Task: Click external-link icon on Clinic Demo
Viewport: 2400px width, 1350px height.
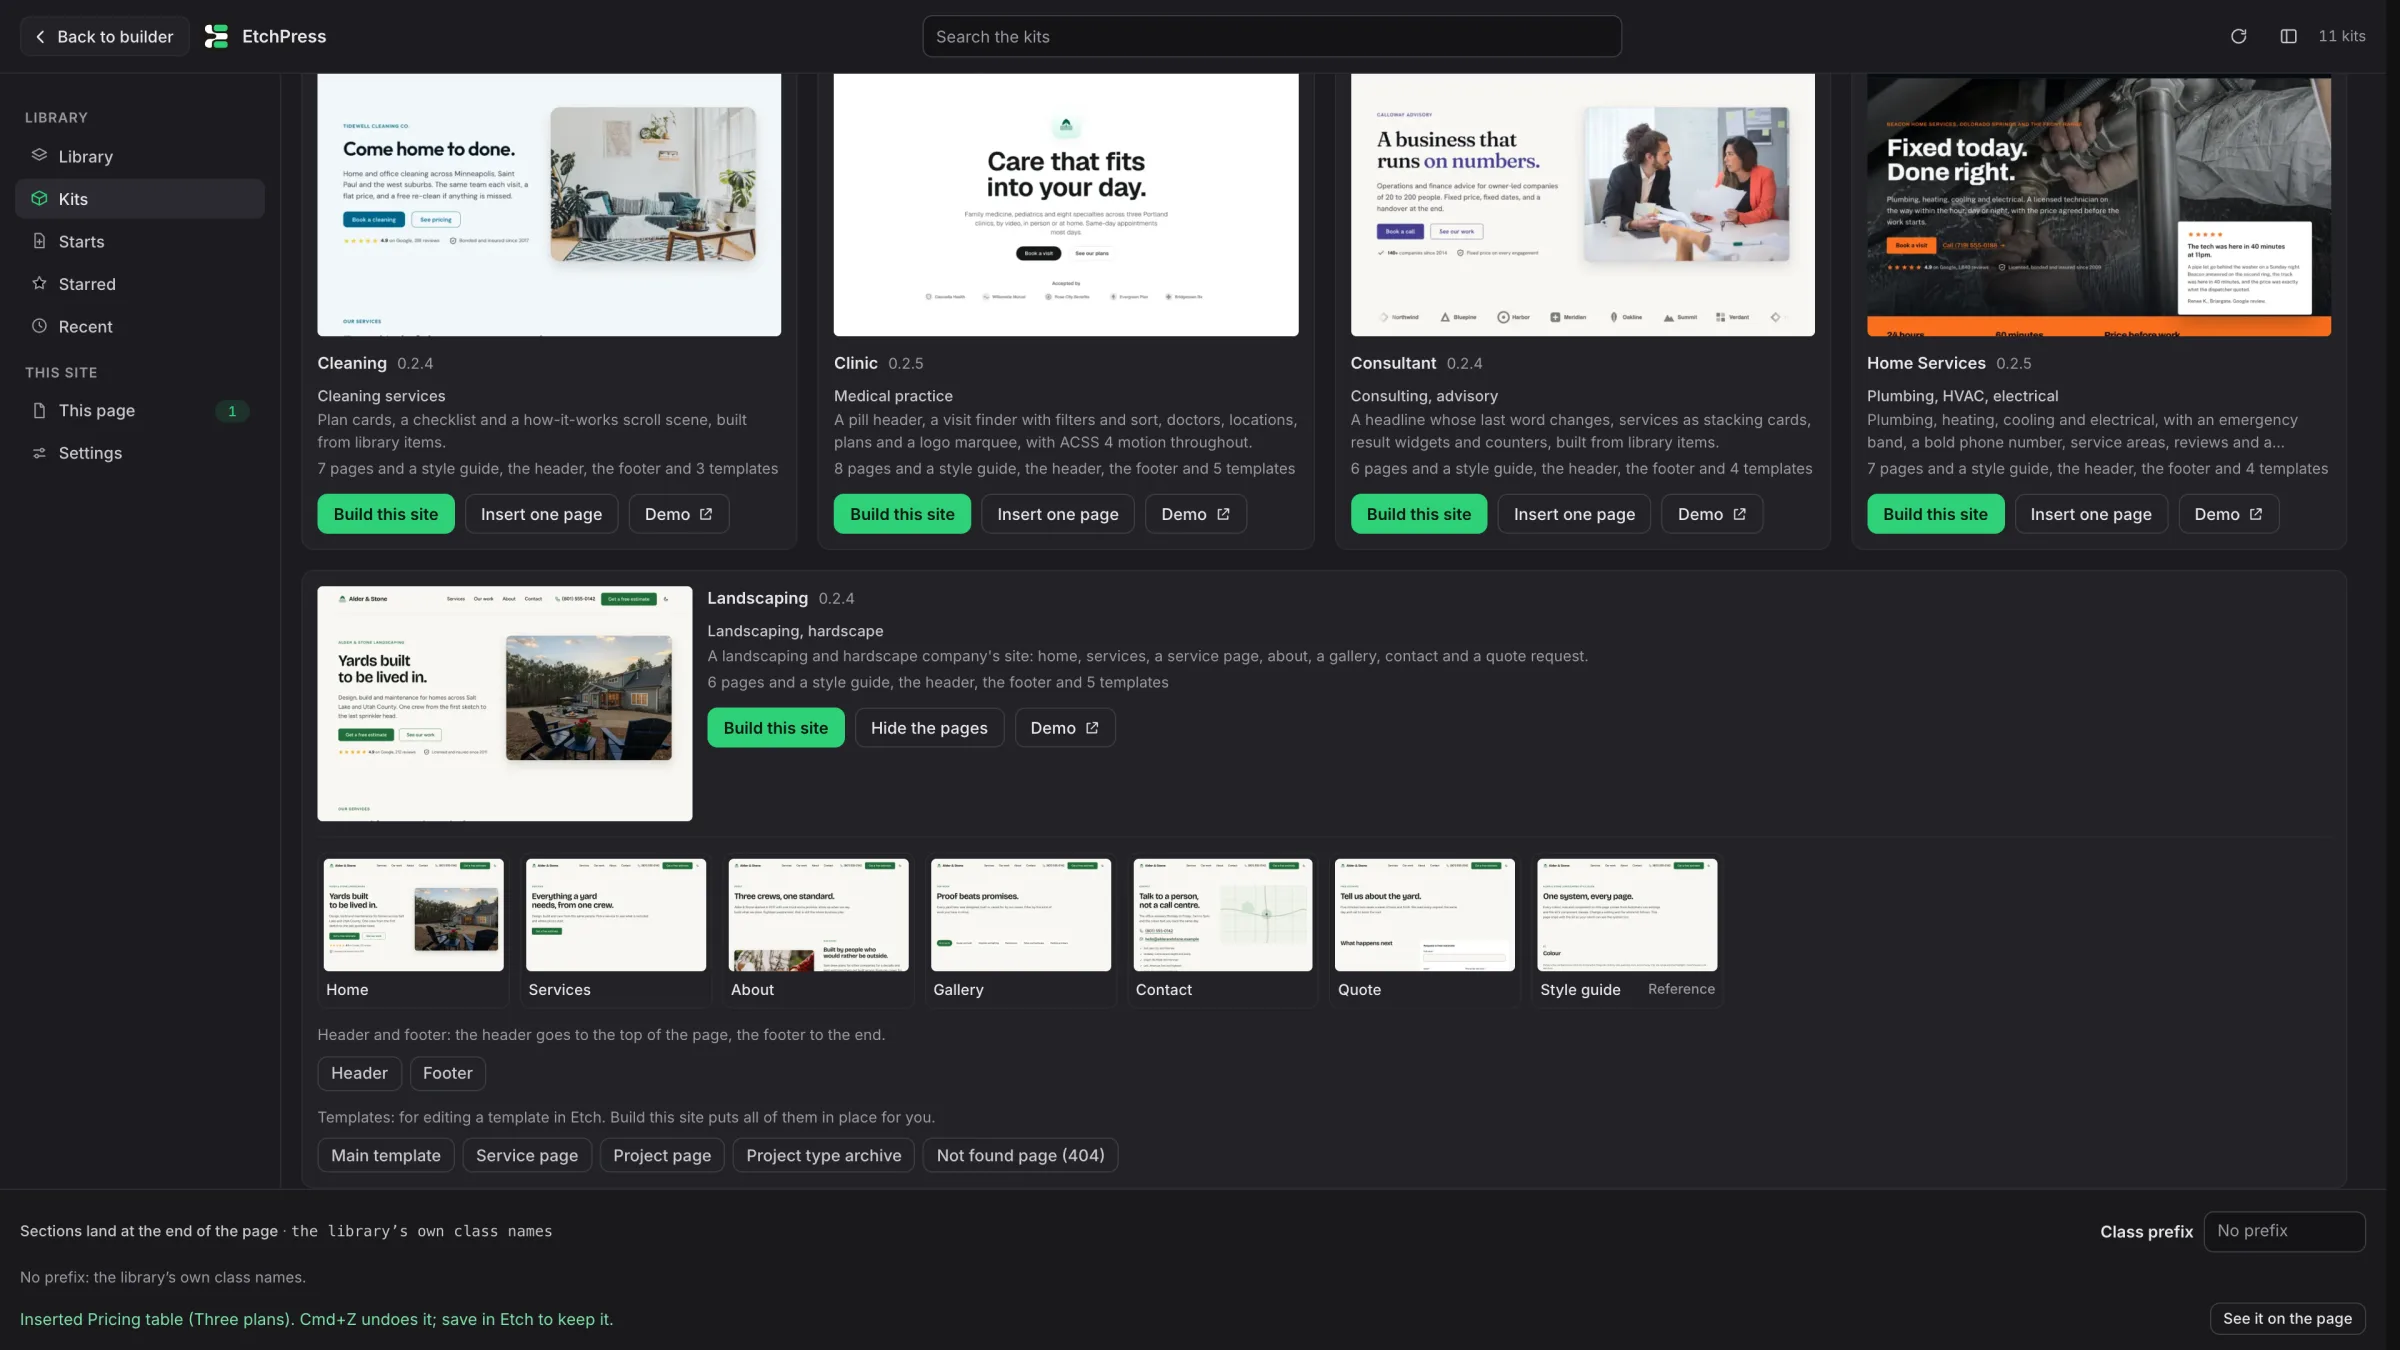Action: [1223, 514]
